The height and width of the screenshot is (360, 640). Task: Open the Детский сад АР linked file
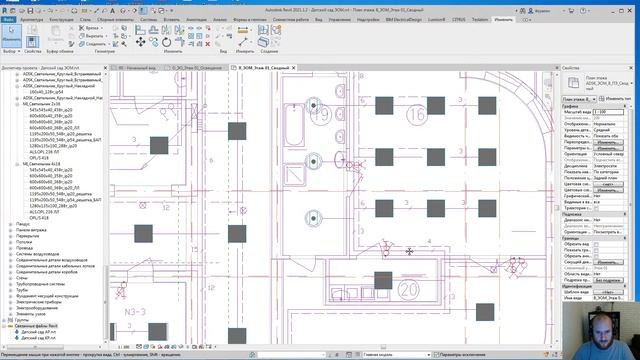pos(38,332)
